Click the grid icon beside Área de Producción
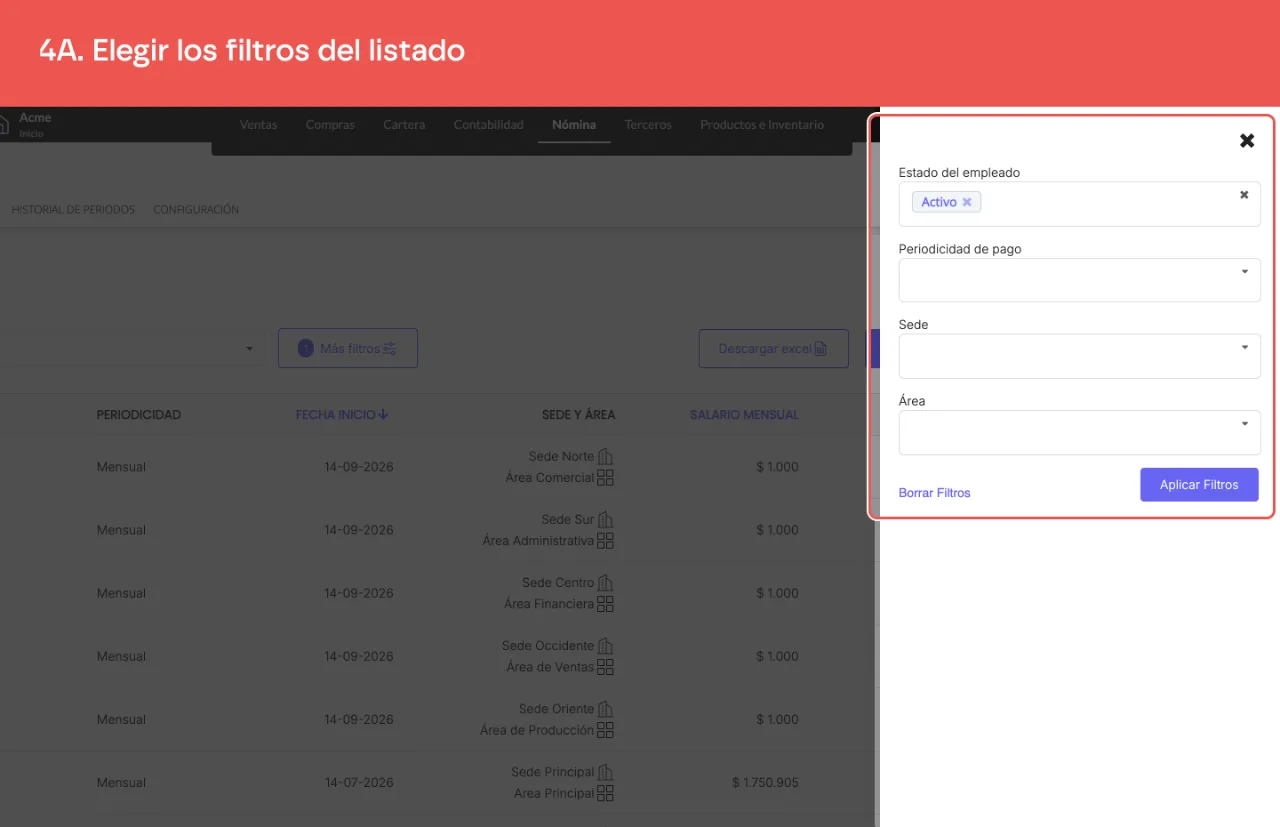Image resolution: width=1280 pixels, height=827 pixels. tap(605, 730)
